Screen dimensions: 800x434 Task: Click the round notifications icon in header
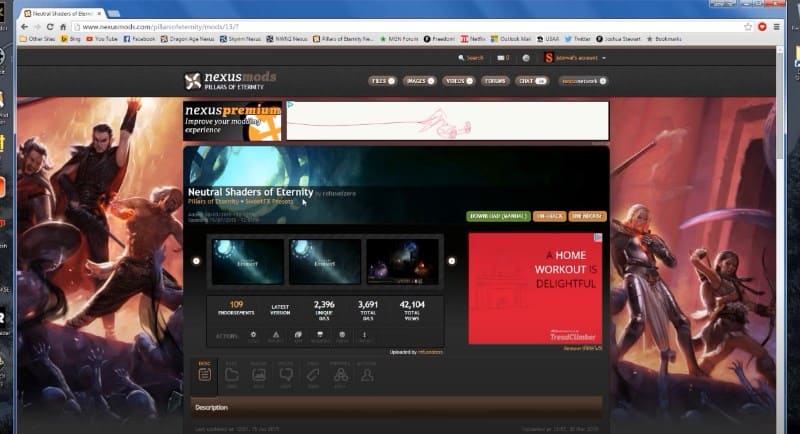526,58
